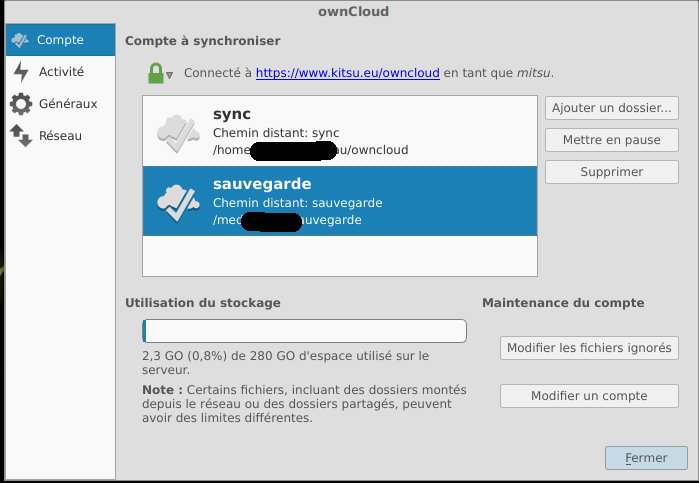Viewport: 699px width, 483px height.
Task: Close the dialog with Fermer
Action: pyautogui.click(x=646, y=458)
